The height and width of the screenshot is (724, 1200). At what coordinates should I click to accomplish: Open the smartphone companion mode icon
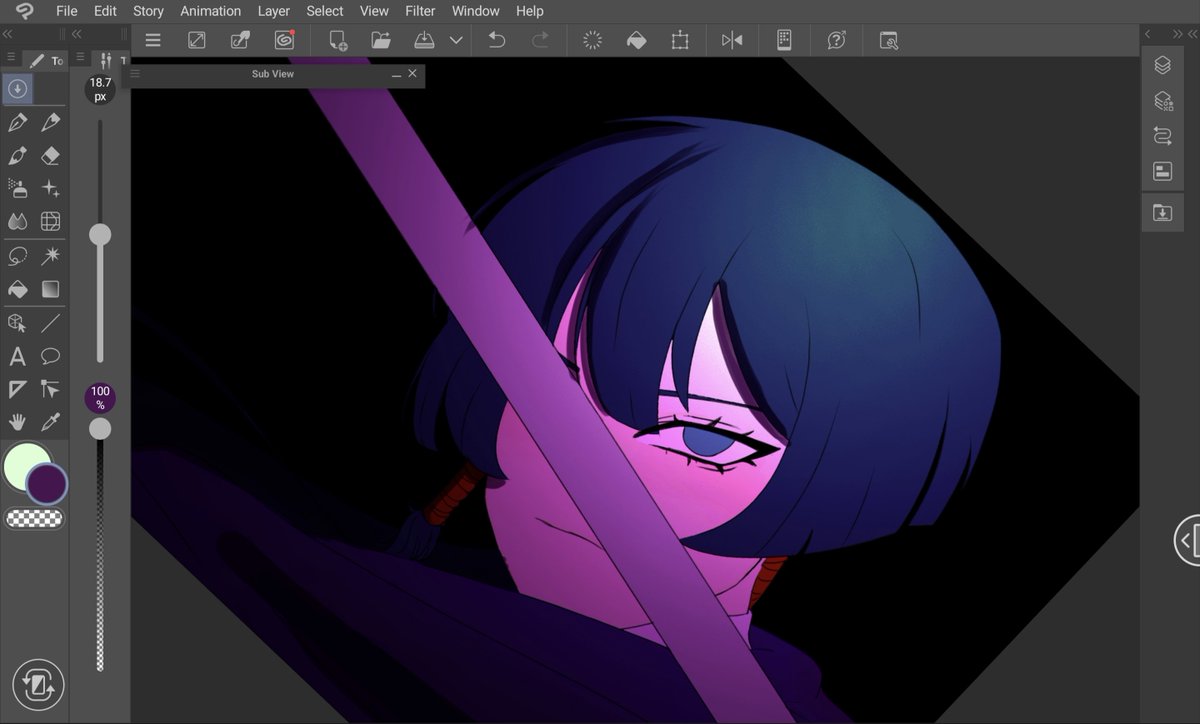point(784,40)
